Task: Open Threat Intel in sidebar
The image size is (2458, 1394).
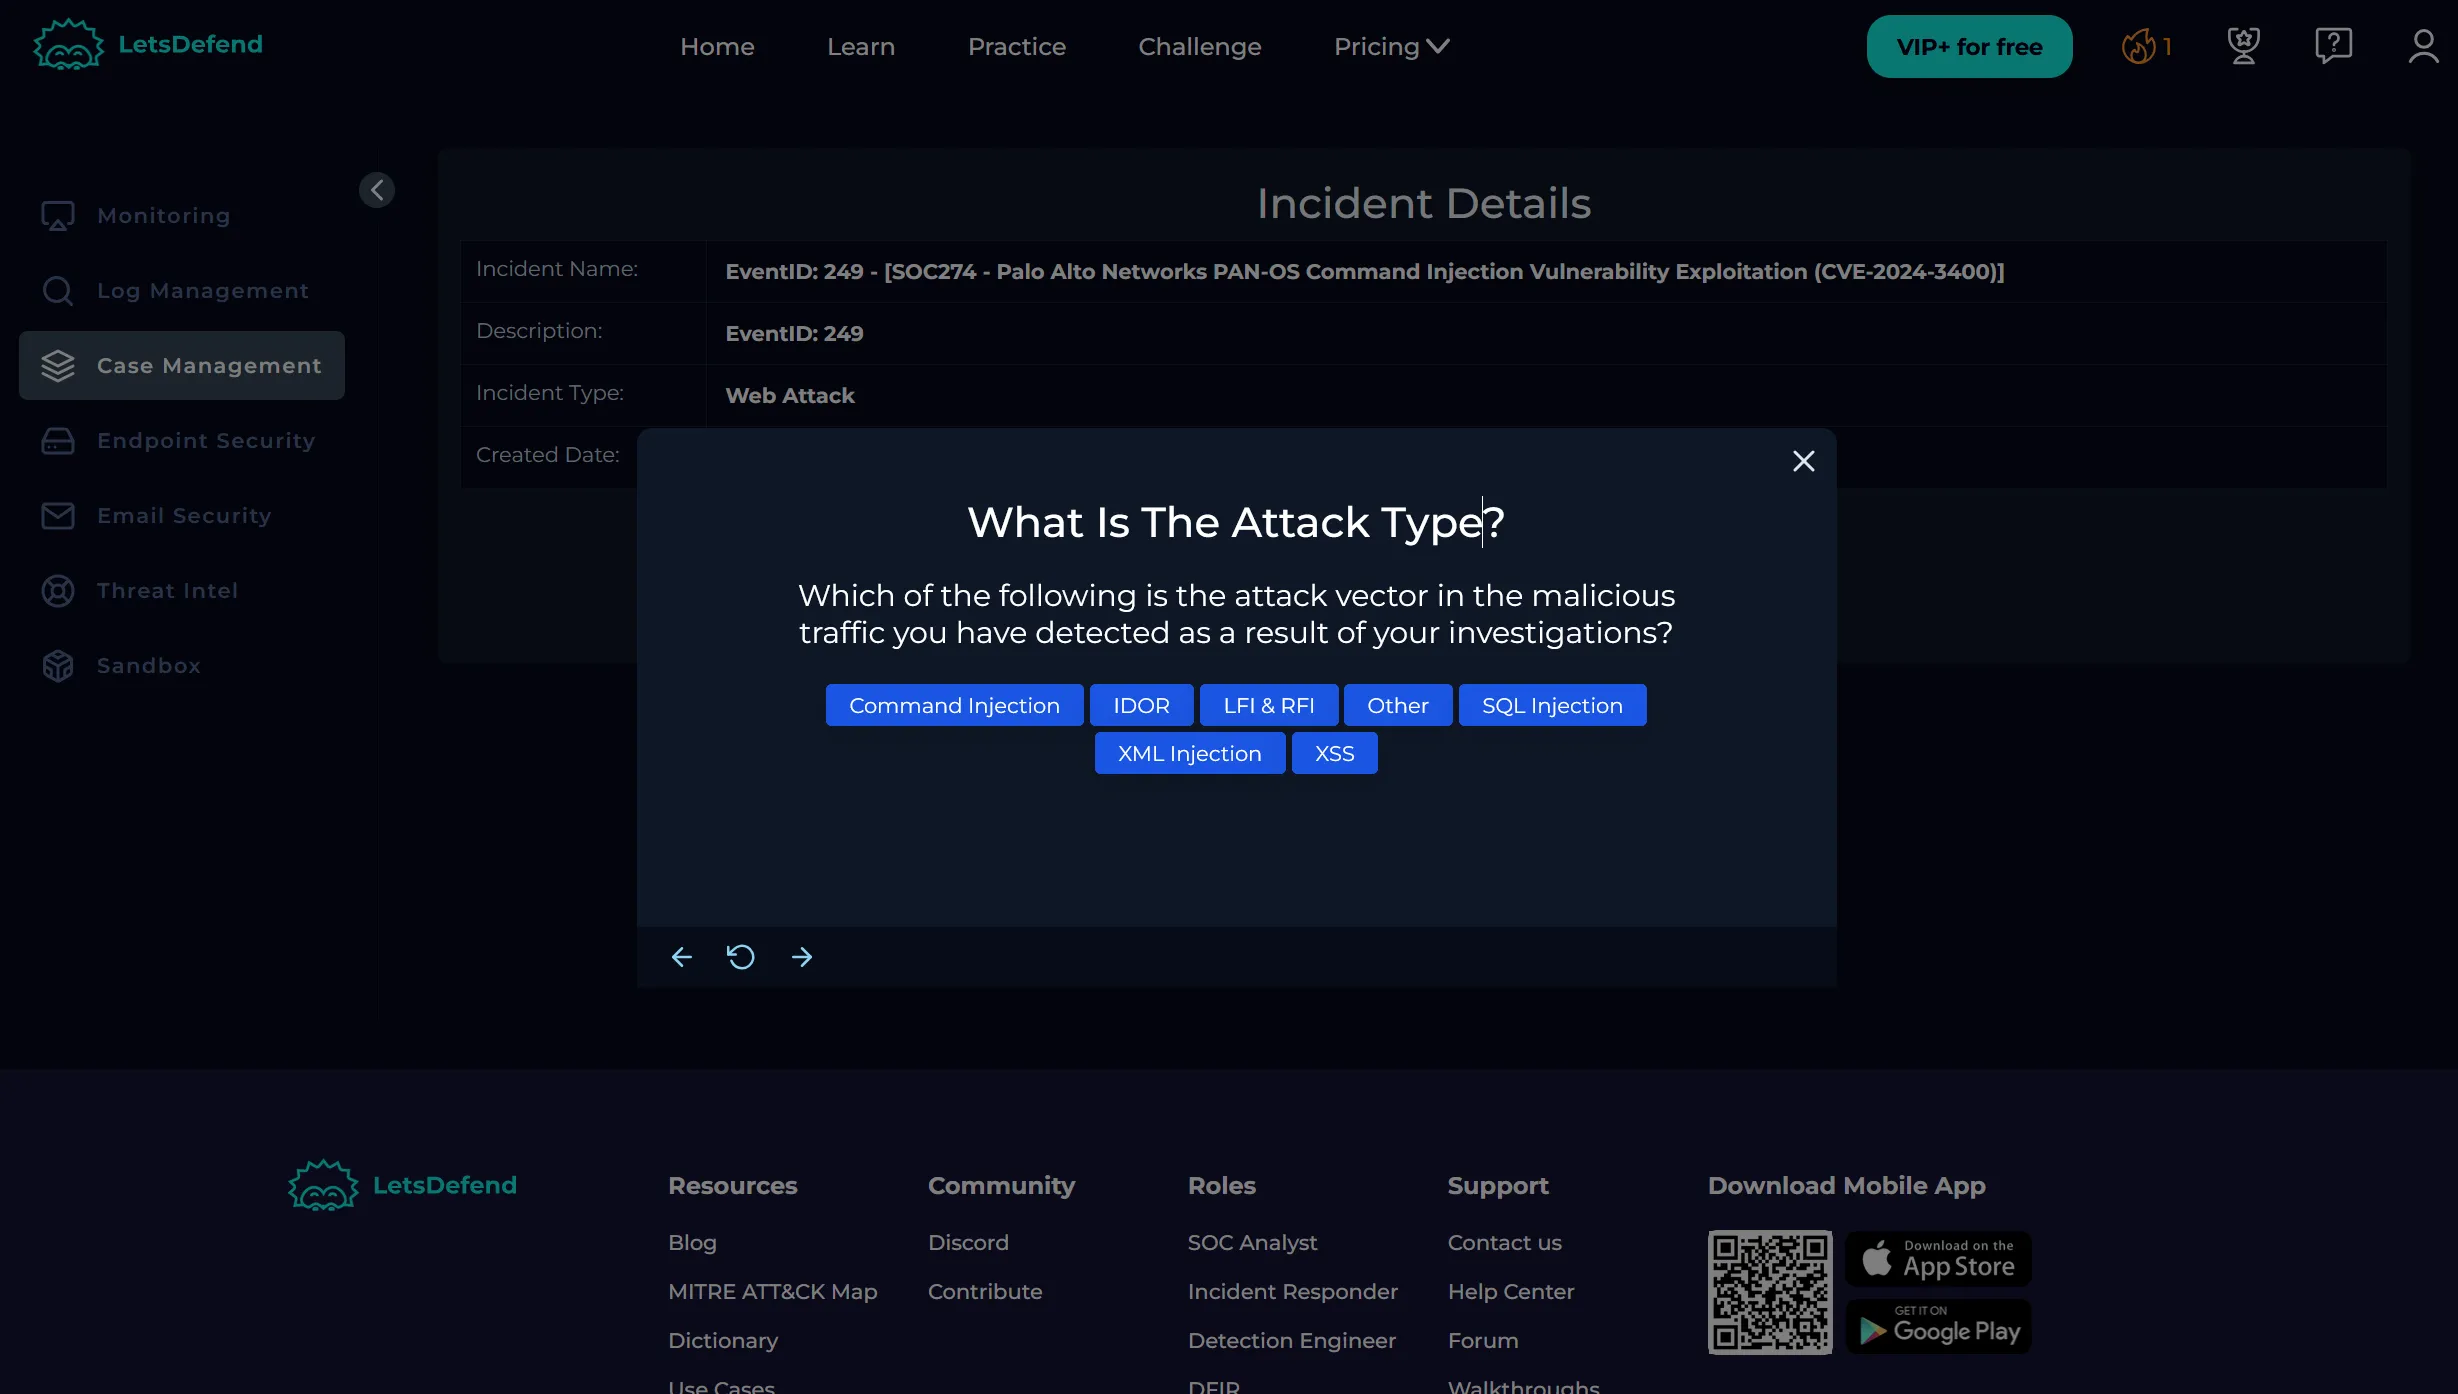Action: pos(167,591)
